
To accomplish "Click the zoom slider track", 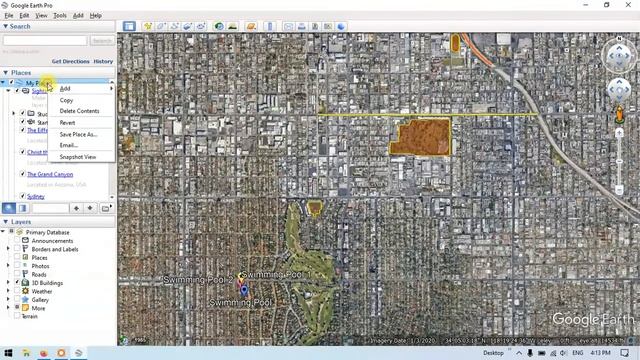I will click(619, 162).
